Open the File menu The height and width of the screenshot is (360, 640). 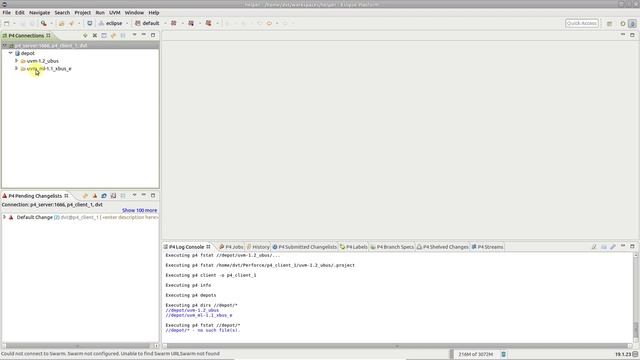click(7, 13)
